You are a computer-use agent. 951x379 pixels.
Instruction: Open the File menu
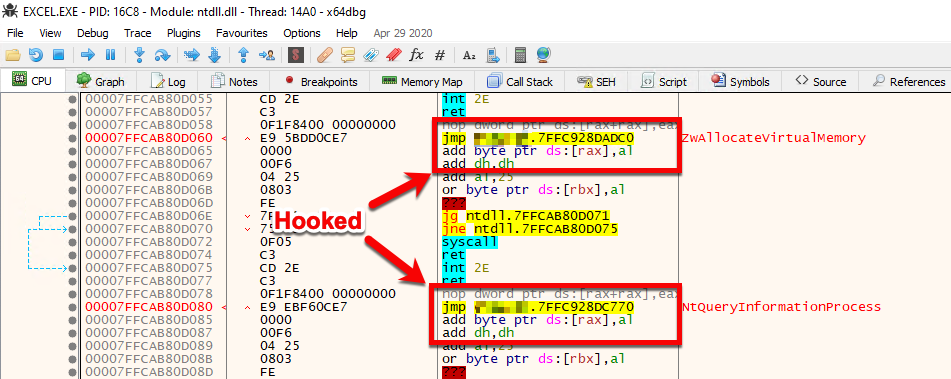tap(15, 33)
